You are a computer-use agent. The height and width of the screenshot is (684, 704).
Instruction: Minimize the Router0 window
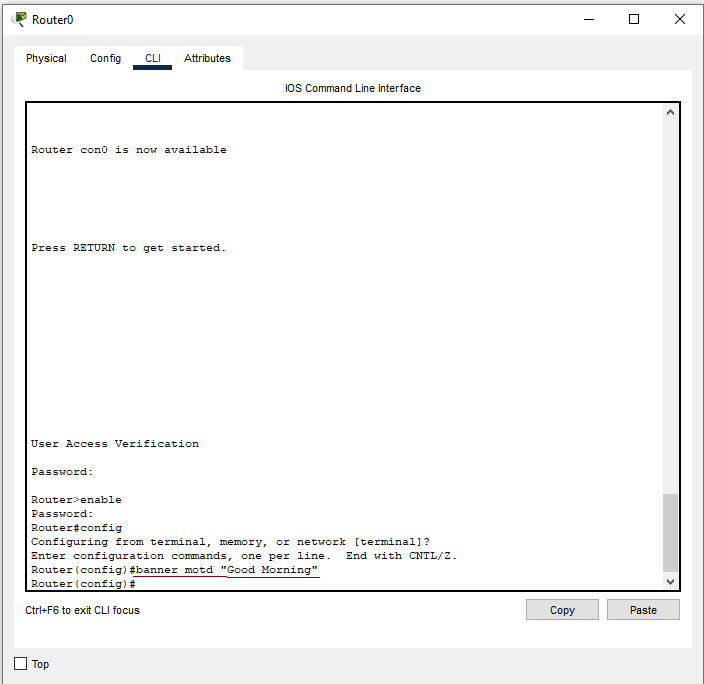click(x=587, y=19)
